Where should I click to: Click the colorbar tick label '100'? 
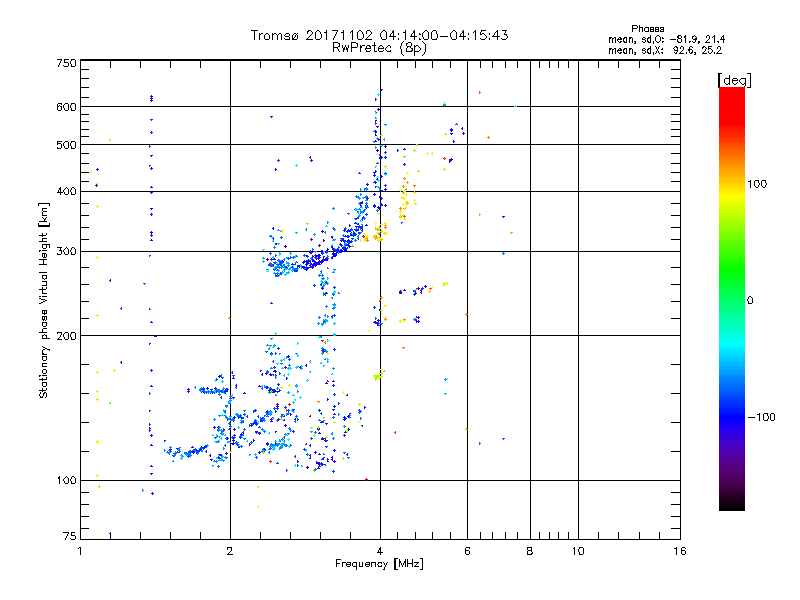(x=757, y=184)
